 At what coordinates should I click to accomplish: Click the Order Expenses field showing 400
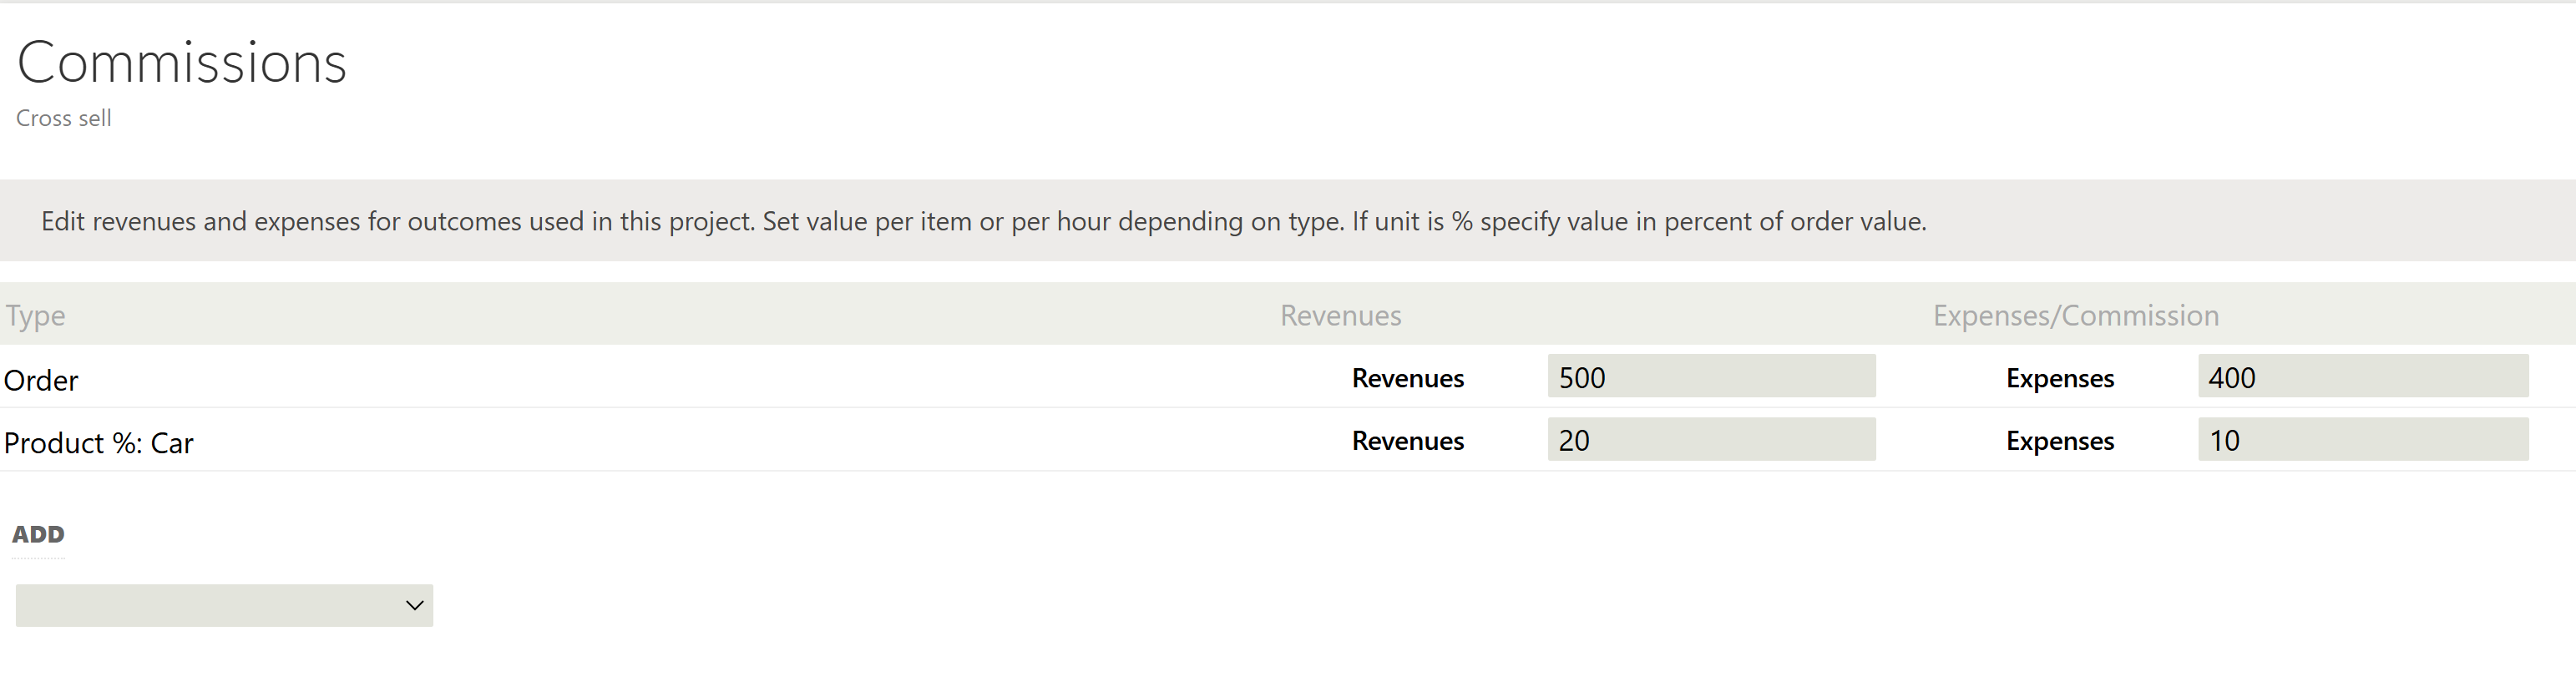click(2362, 377)
